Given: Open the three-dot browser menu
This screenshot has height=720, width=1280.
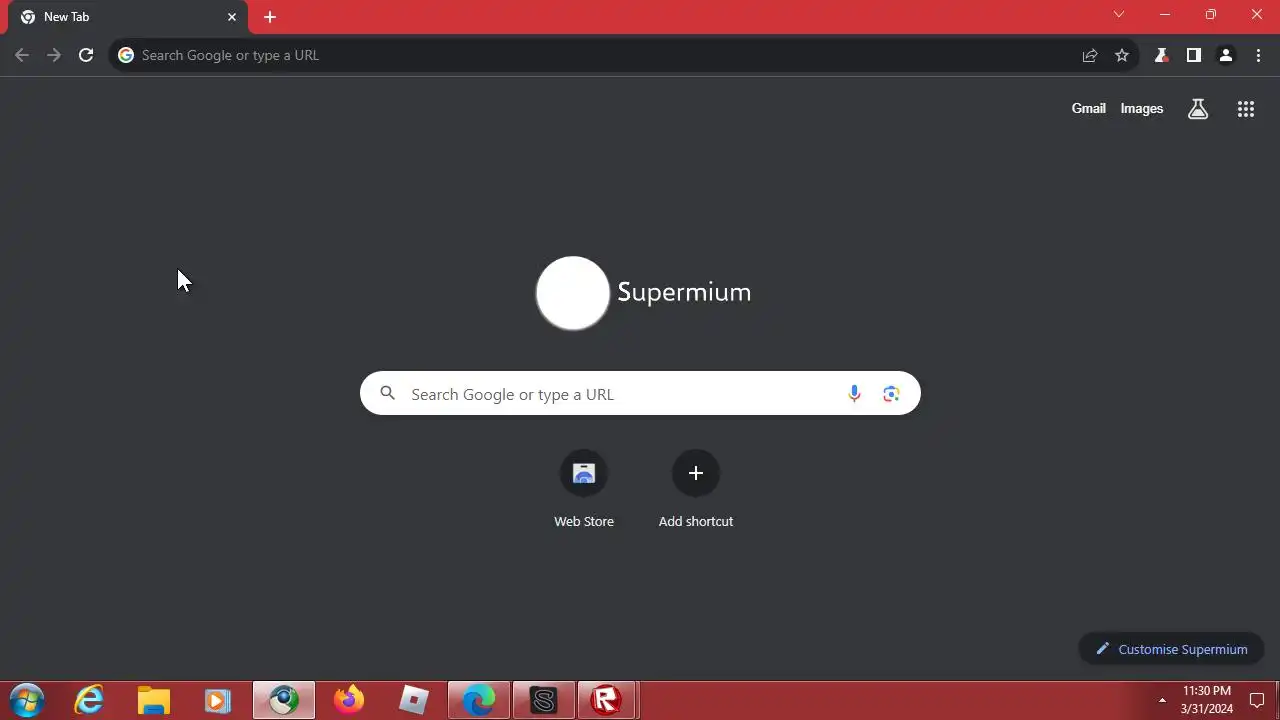Looking at the screenshot, I should [x=1258, y=55].
